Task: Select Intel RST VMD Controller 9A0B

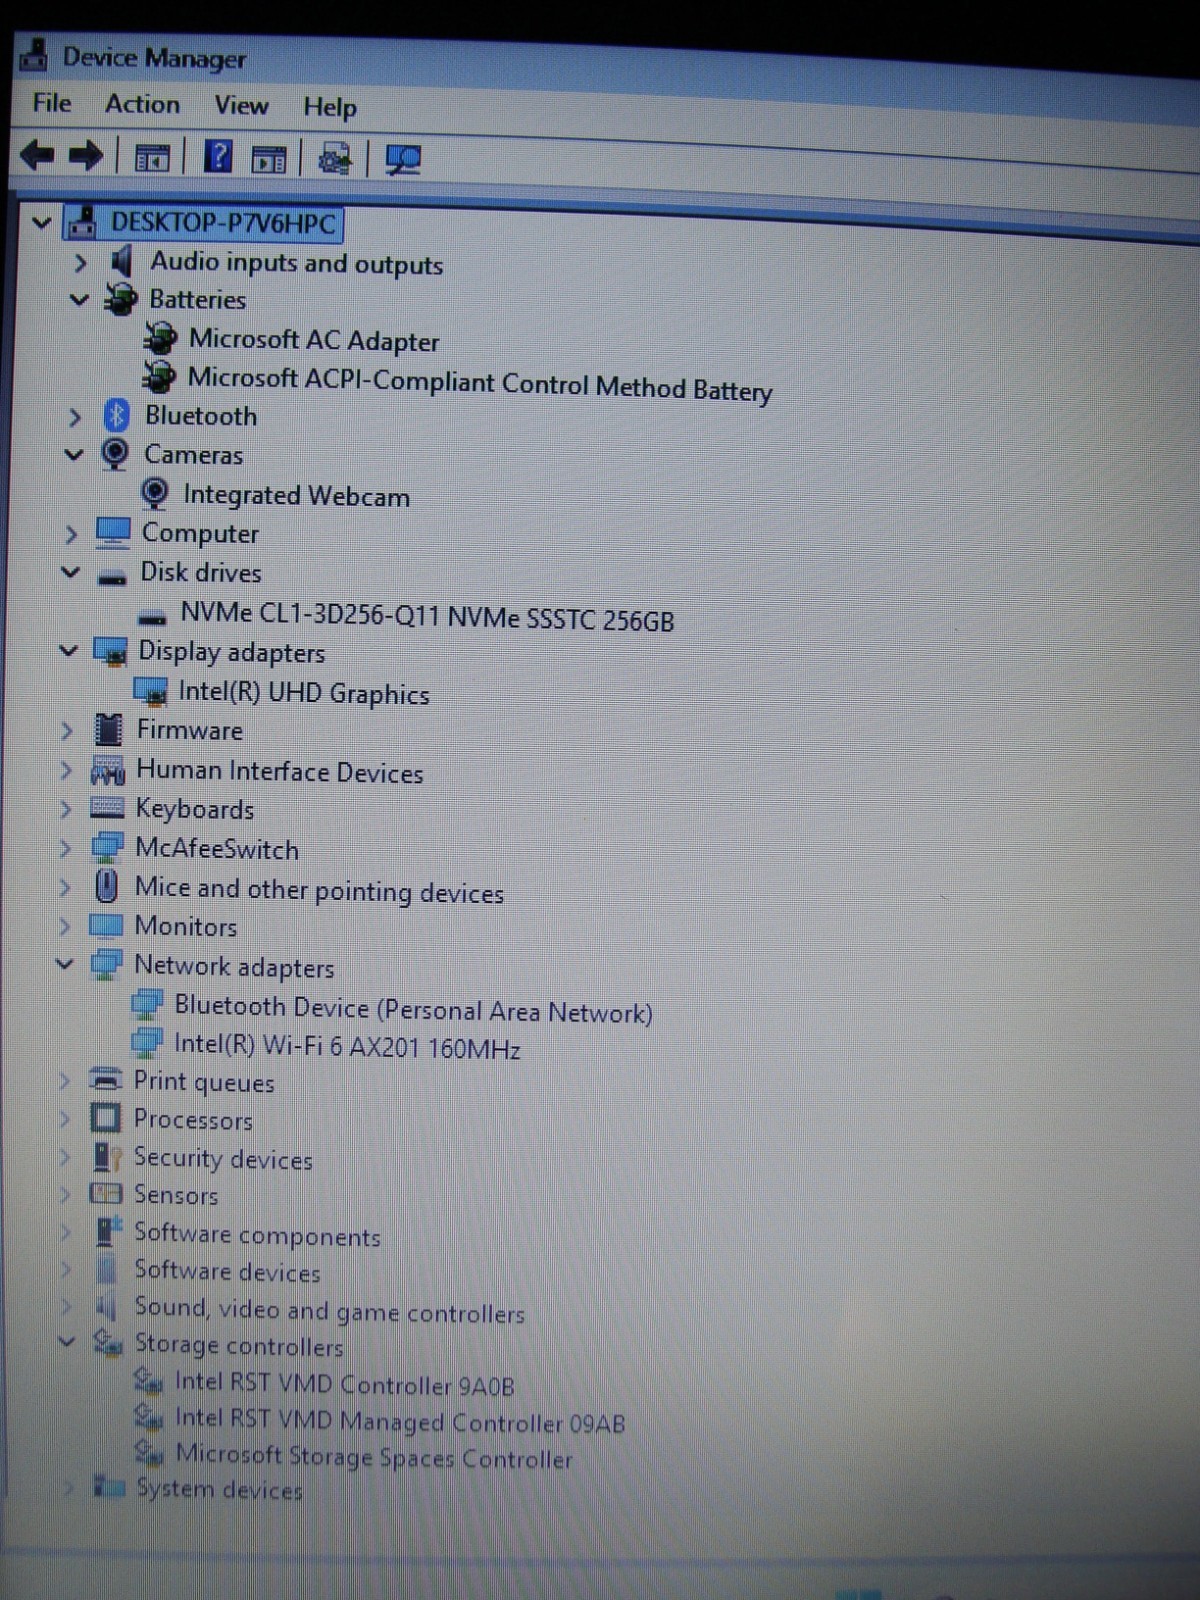Action: pyautogui.click(x=344, y=1384)
